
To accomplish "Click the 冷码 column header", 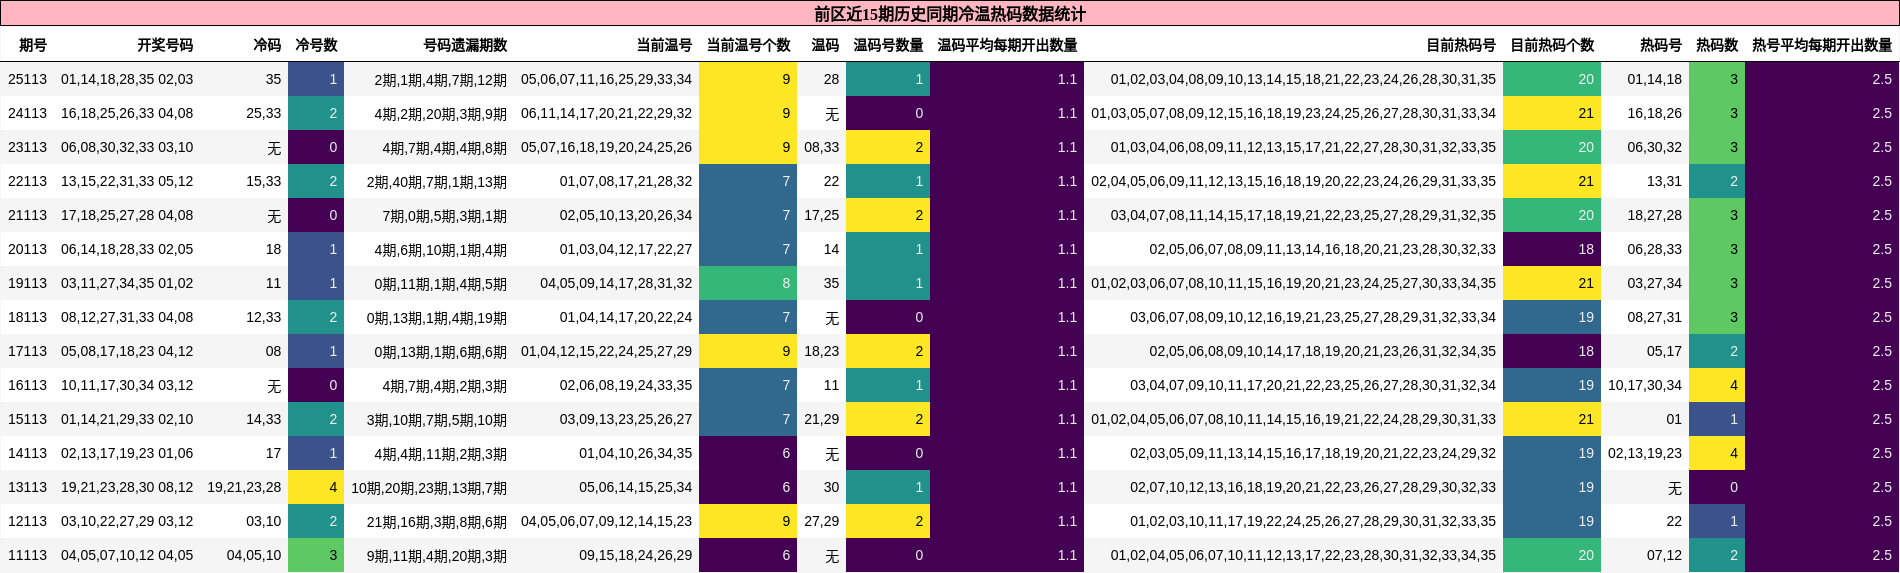I will 267,45.
